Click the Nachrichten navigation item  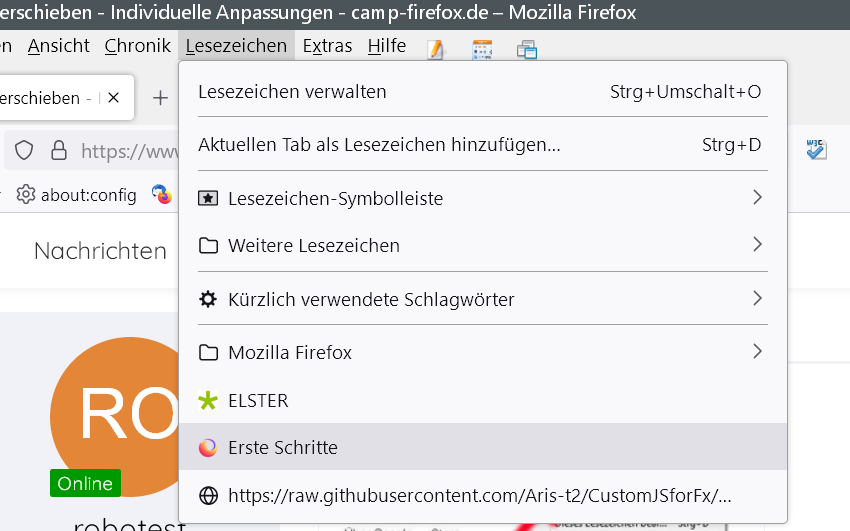[100, 251]
